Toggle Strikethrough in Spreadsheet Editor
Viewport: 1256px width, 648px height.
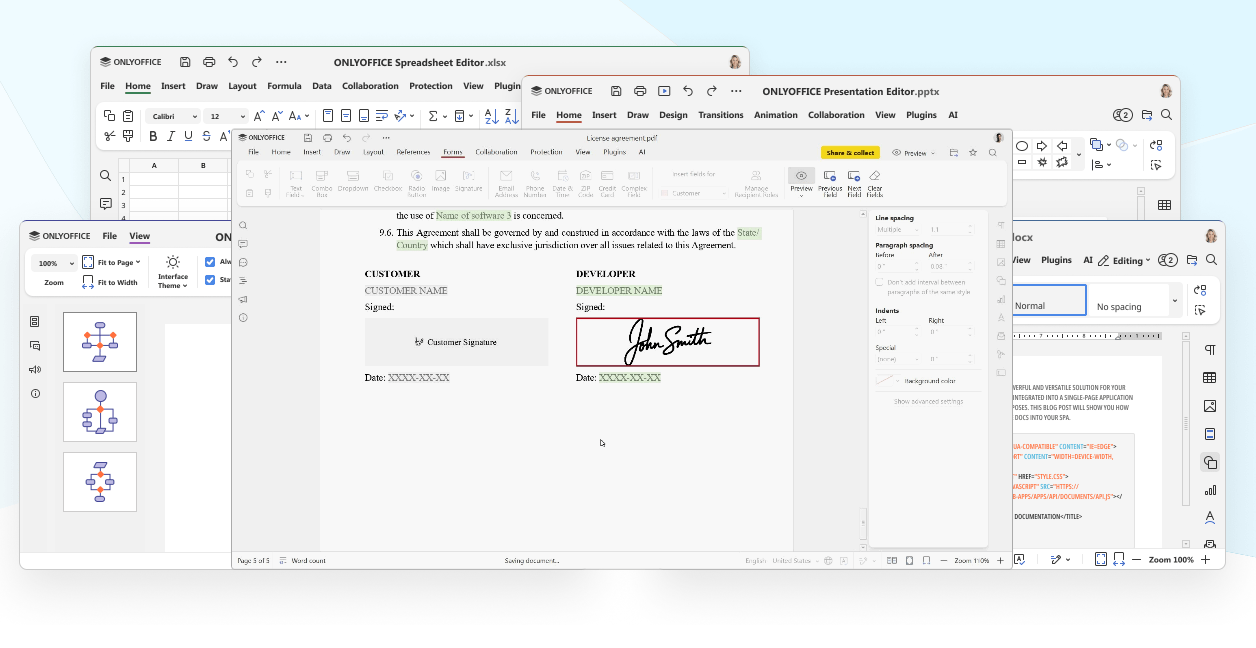206,136
